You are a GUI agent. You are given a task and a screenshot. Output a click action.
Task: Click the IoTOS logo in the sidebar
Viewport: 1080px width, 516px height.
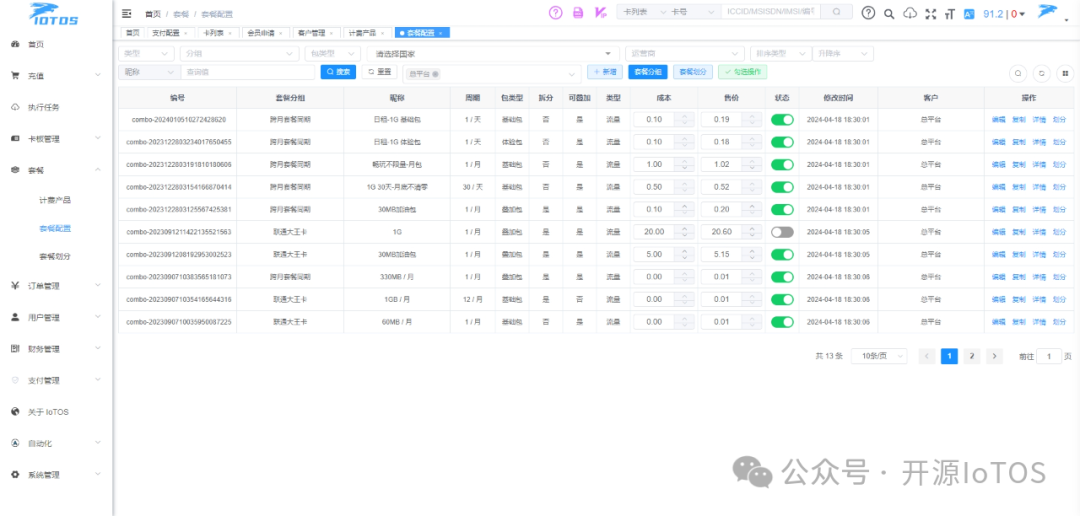[x=54, y=13]
